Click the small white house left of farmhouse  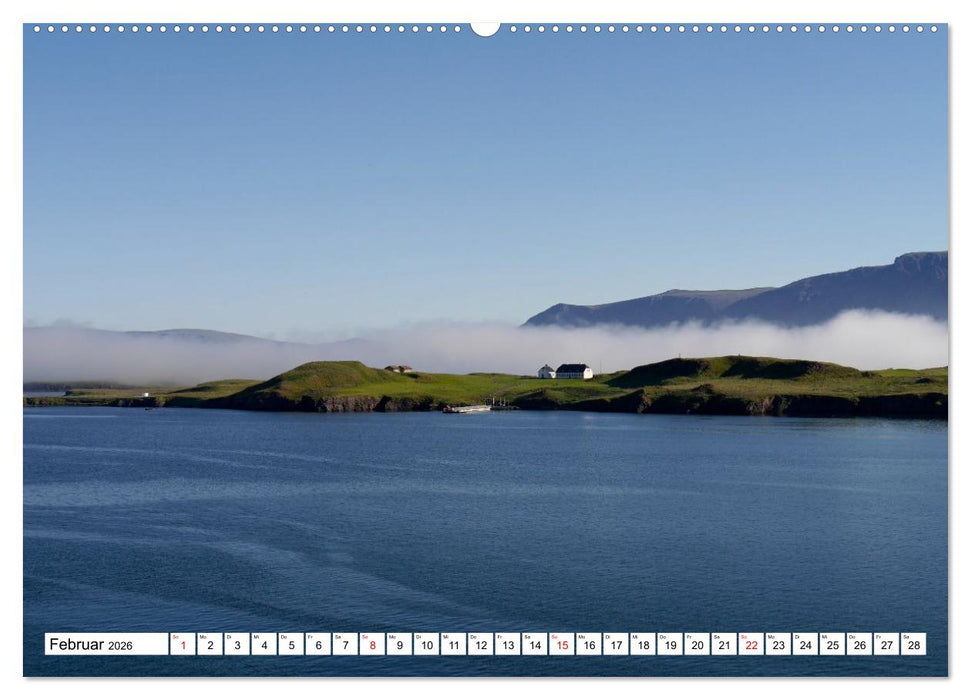click(x=546, y=372)
